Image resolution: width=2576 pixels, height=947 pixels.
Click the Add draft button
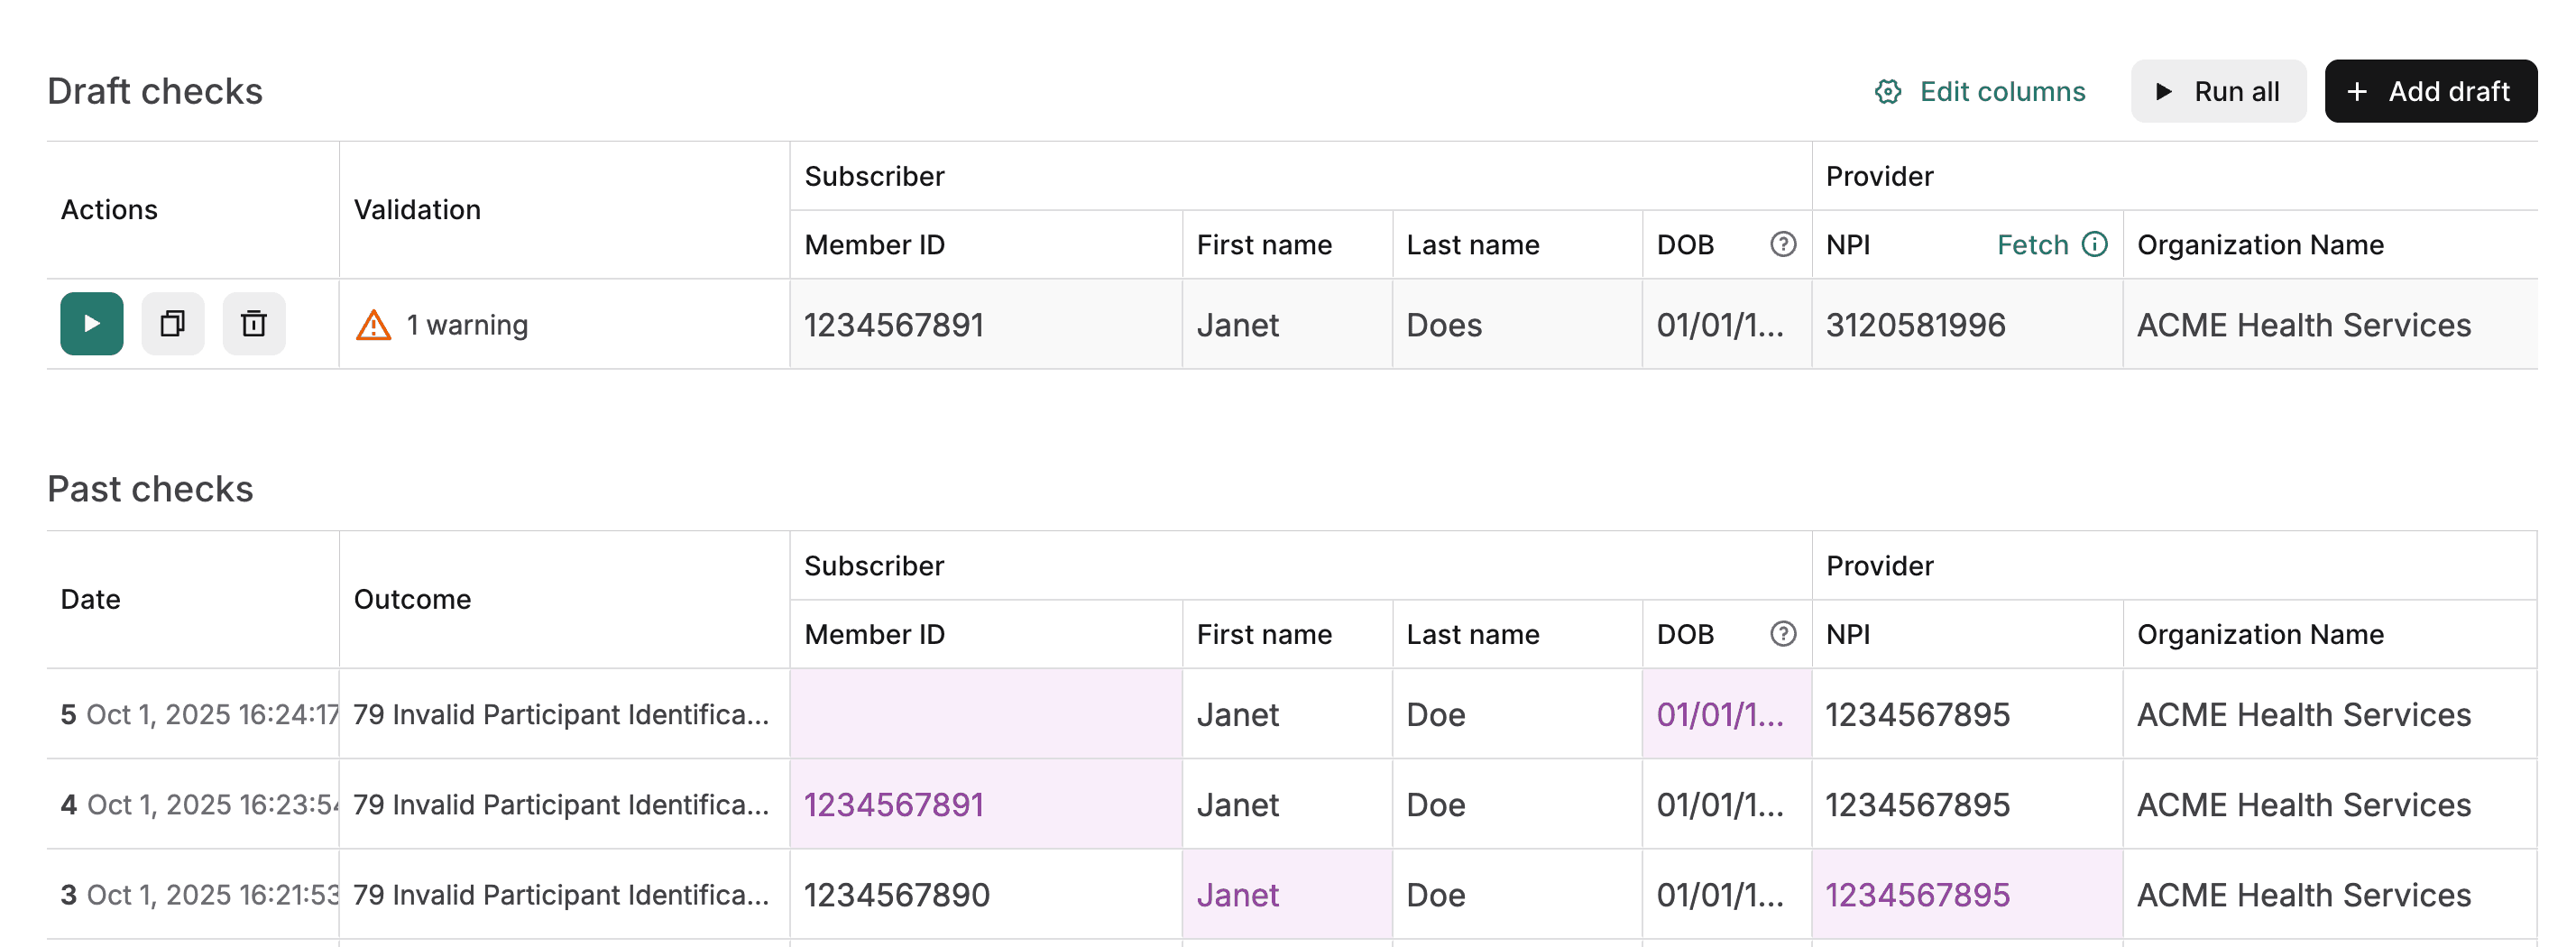pos(2431,91)
